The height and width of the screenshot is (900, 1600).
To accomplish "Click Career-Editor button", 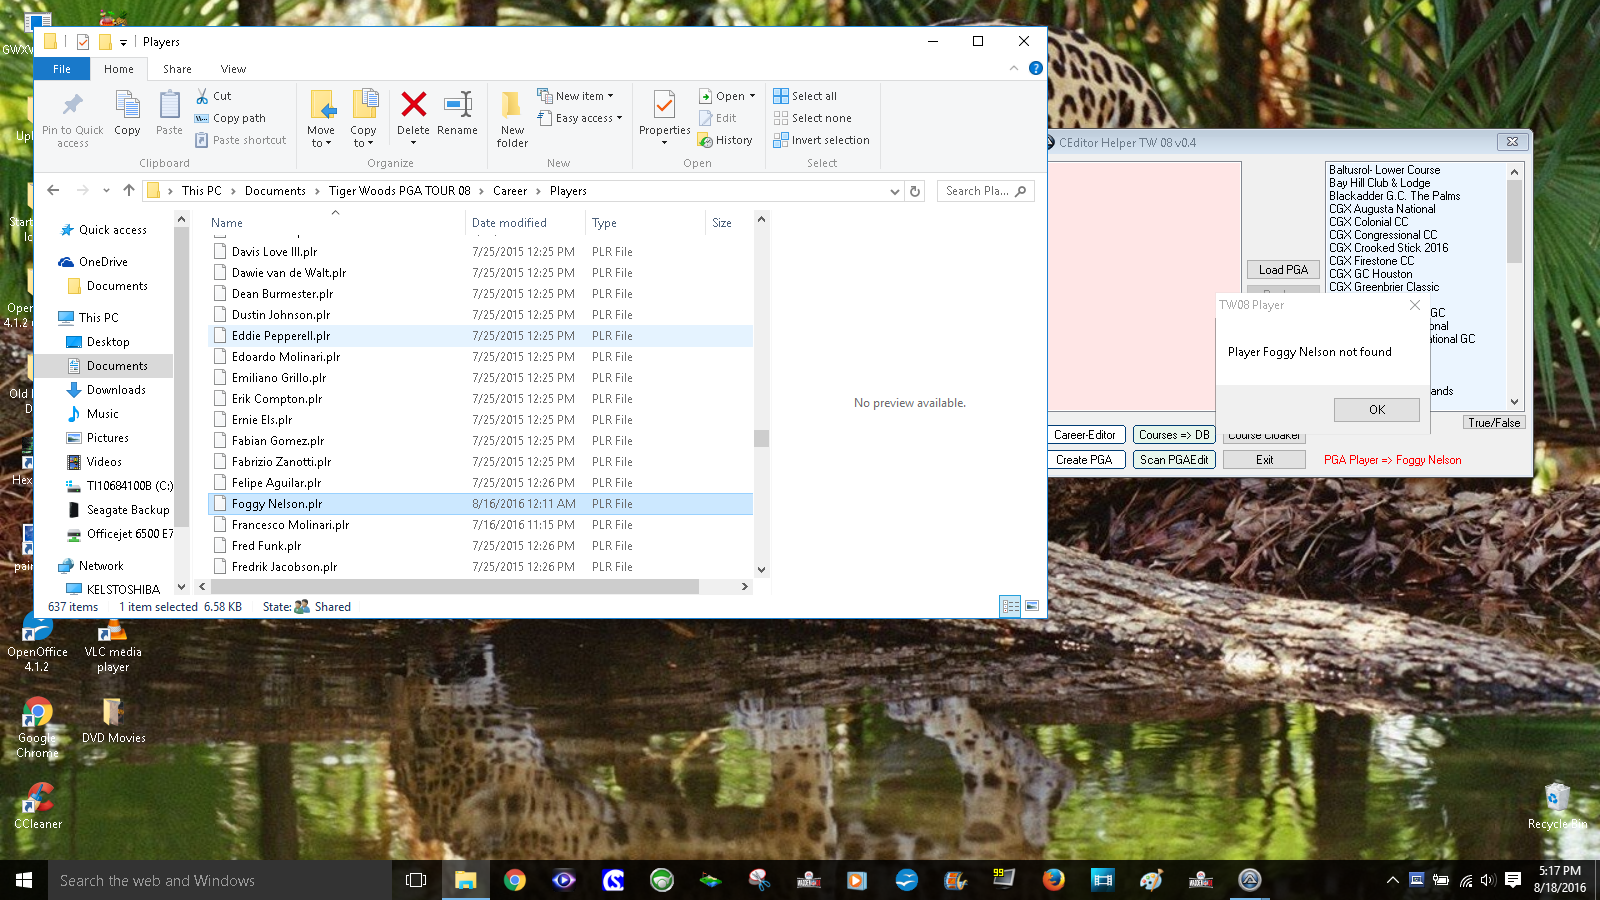I will click(x=1084, y=435).
